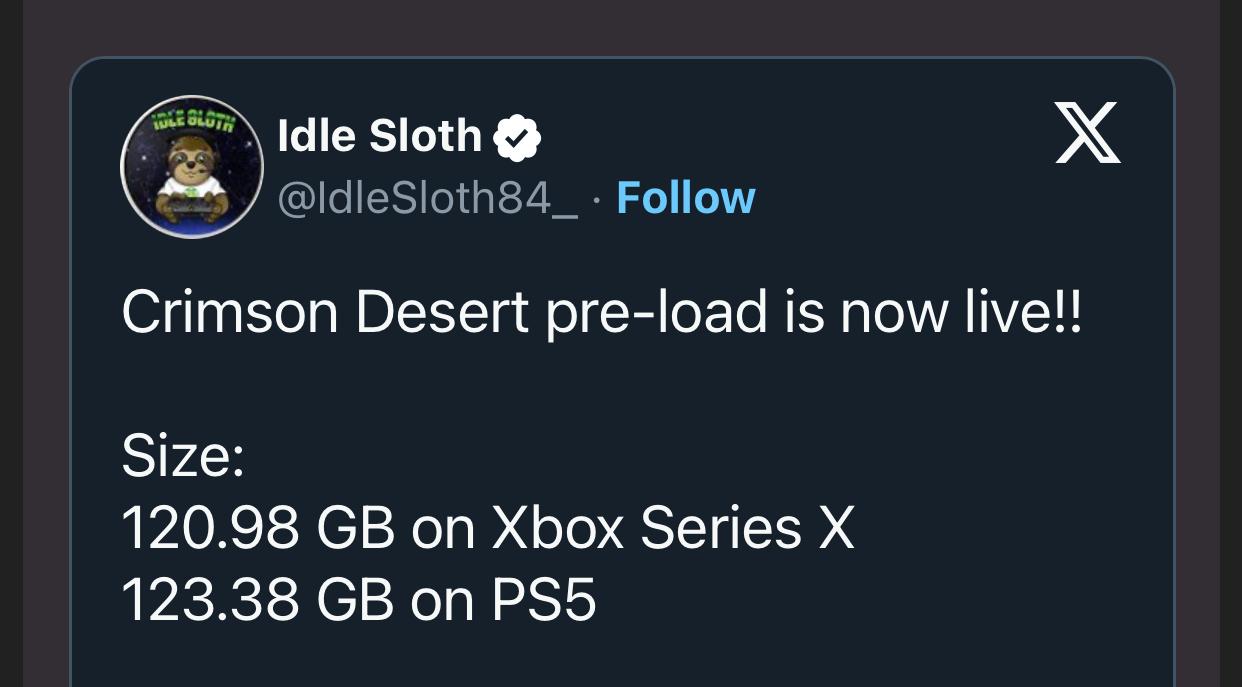
Task: Open Idle Sloth's profile avatar
Action: click(x=192, y=167)
